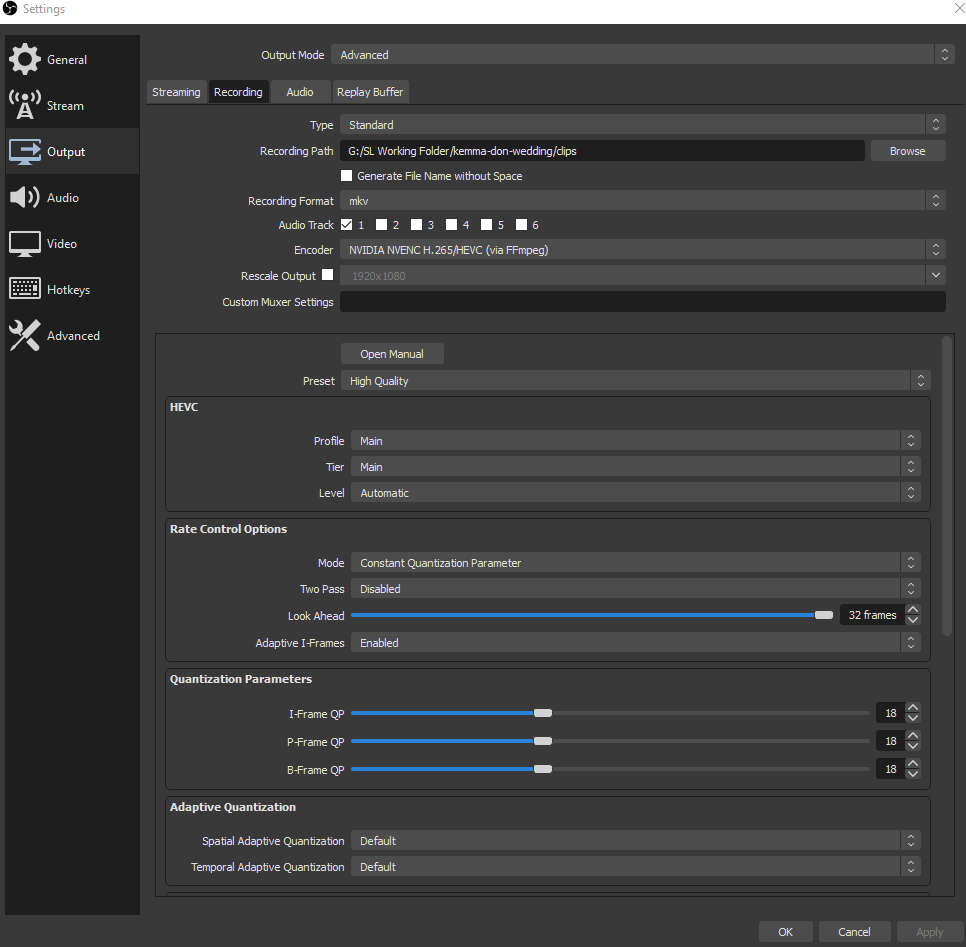966x947 pixels.
Task: Check audio track 3
Action: 416,224
